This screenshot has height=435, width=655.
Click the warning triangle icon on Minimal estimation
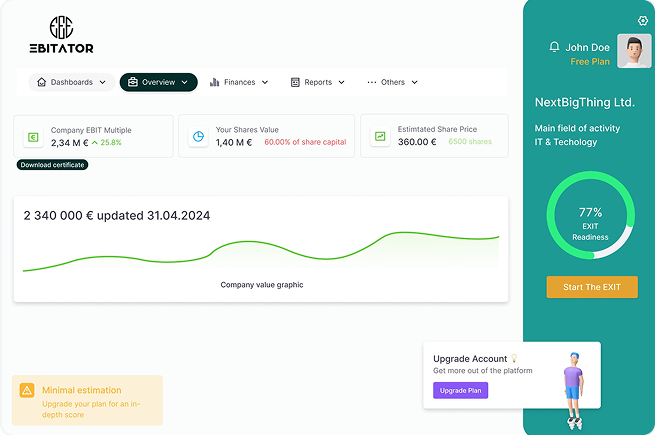pos(27,391)
